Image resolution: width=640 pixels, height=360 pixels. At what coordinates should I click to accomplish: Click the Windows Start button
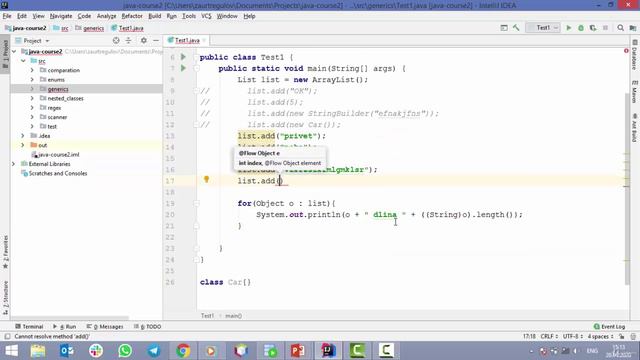(x=11, y=351)
